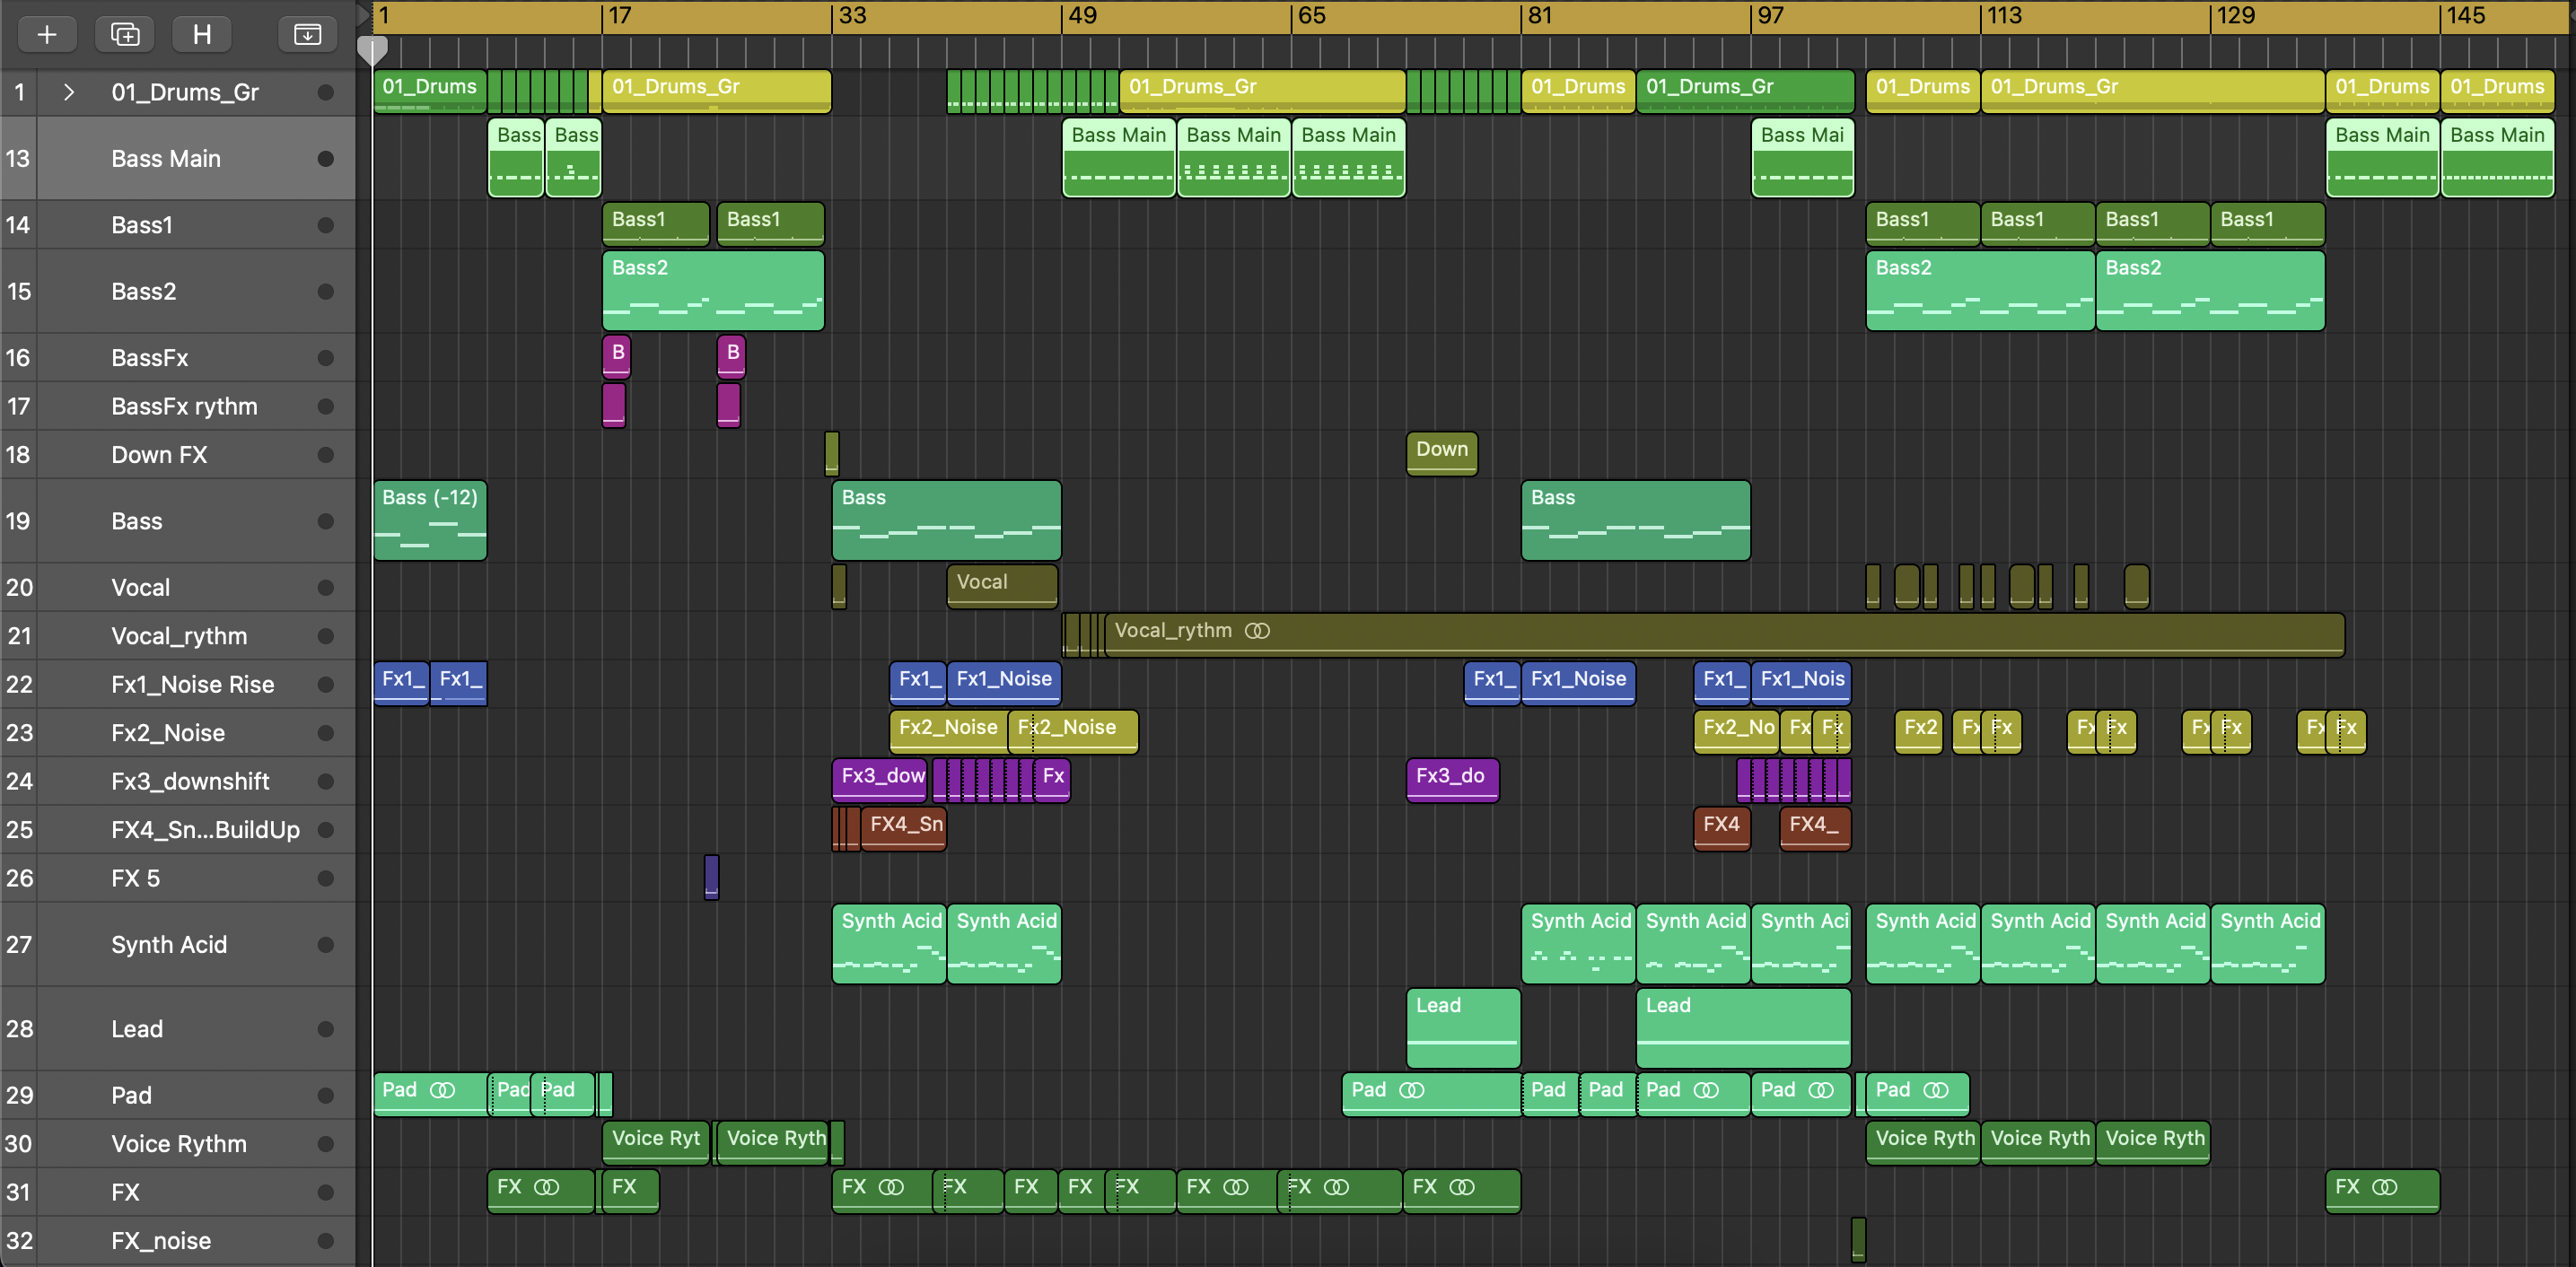Click the loop icon on Vocal_rythm region
This screenshot has height=1267, width=2576.
point(1257,631)
